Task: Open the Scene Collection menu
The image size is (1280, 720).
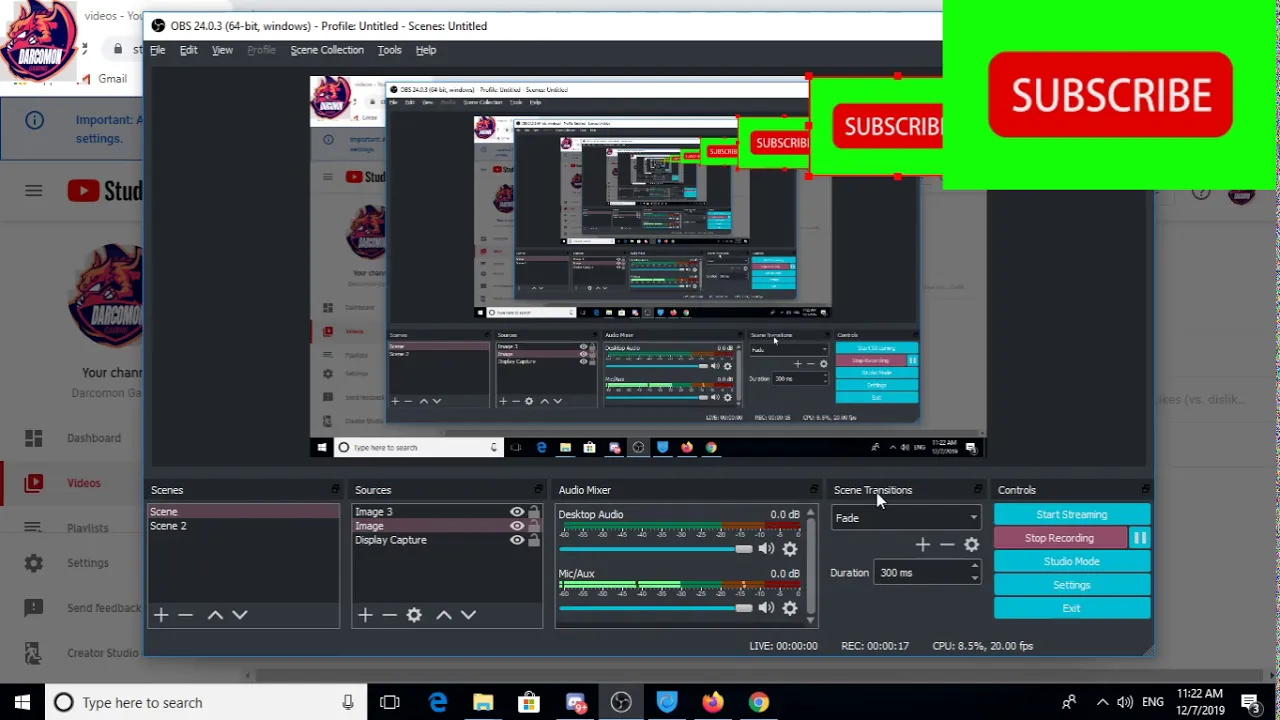Action: (327, 50)
